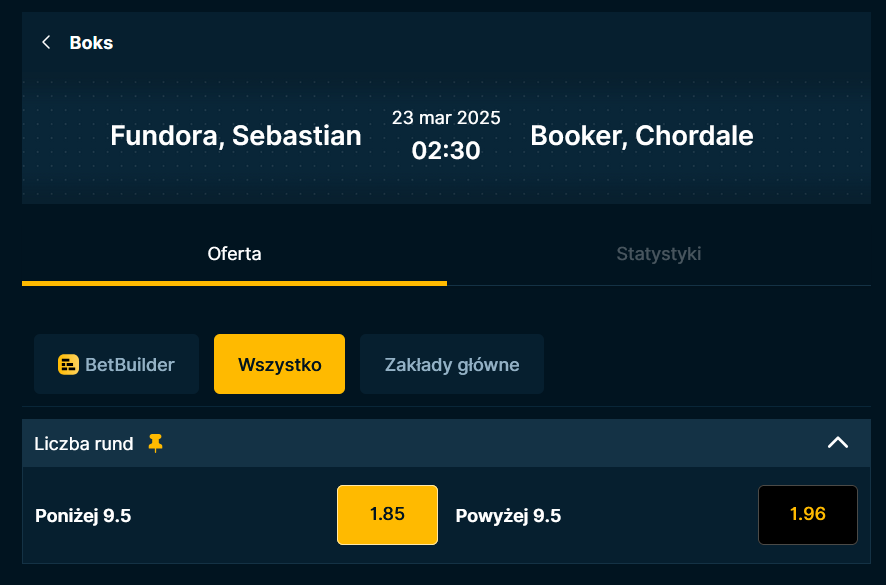Click the back arrow next to Boks

pos(46,42)
